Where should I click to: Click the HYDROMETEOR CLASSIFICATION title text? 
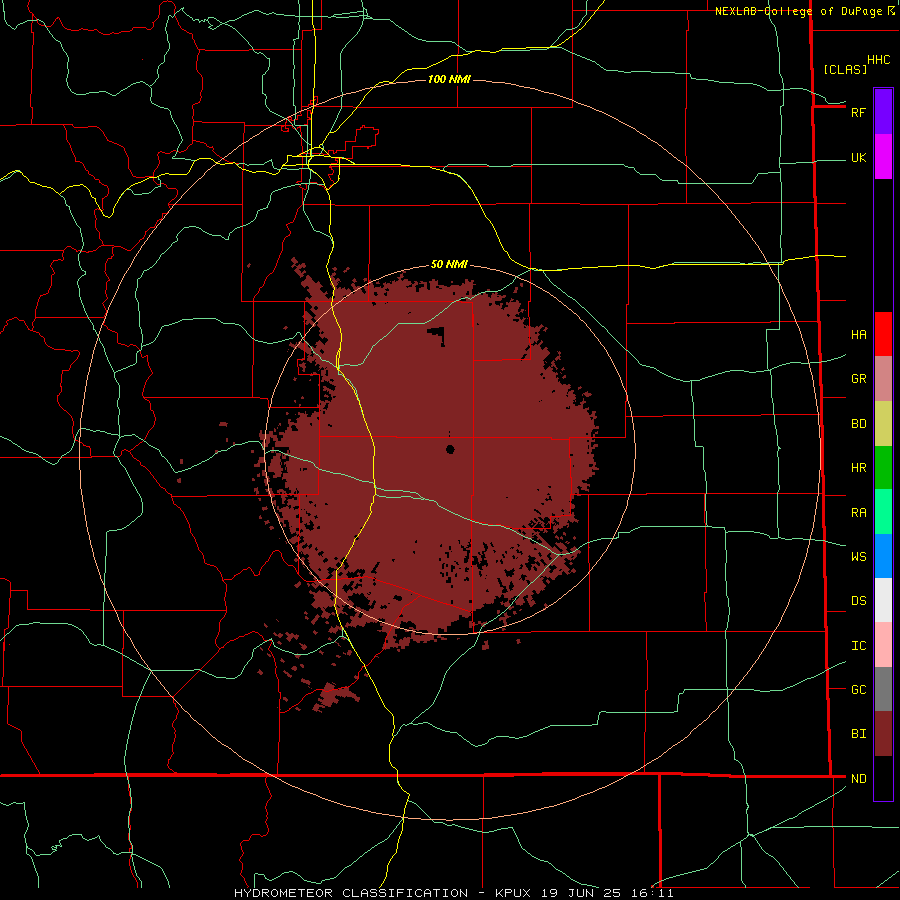(x=351, y=893)
